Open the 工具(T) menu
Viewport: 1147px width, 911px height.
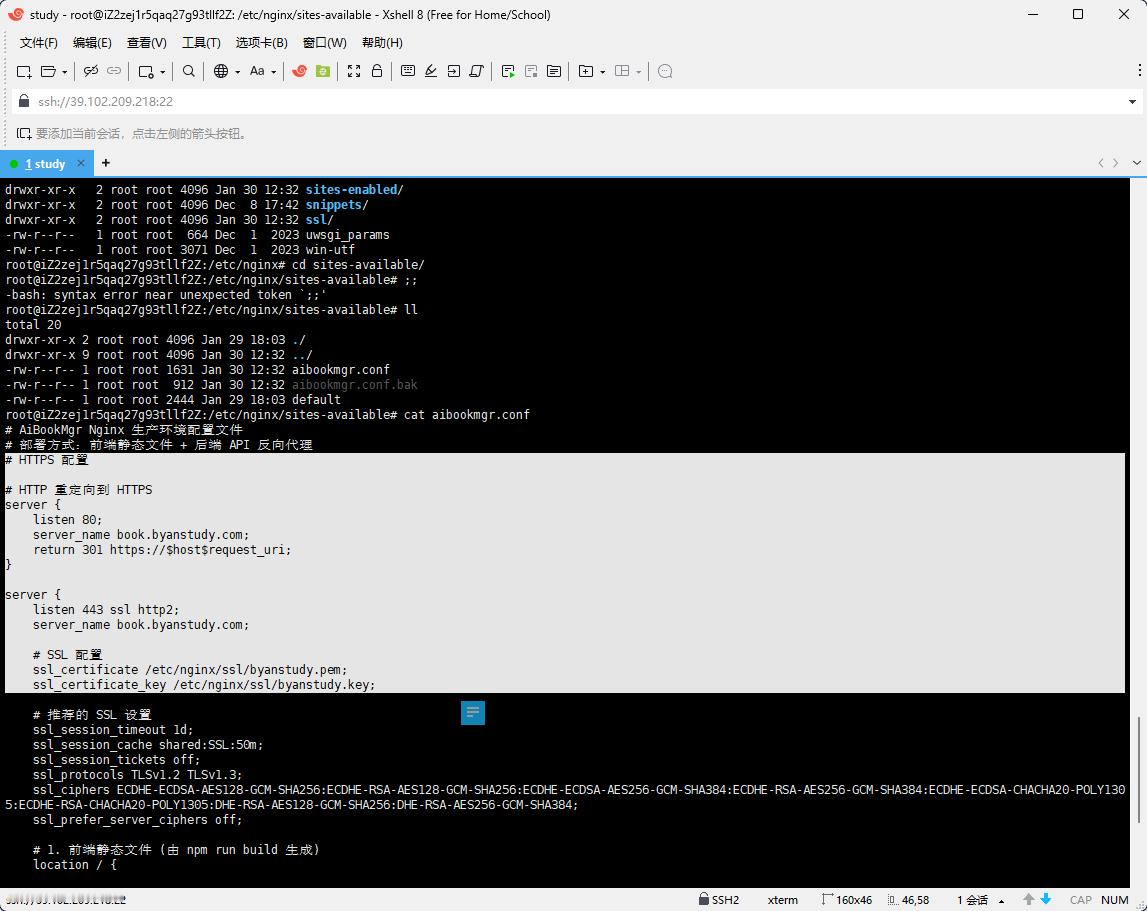coord(201,42)
